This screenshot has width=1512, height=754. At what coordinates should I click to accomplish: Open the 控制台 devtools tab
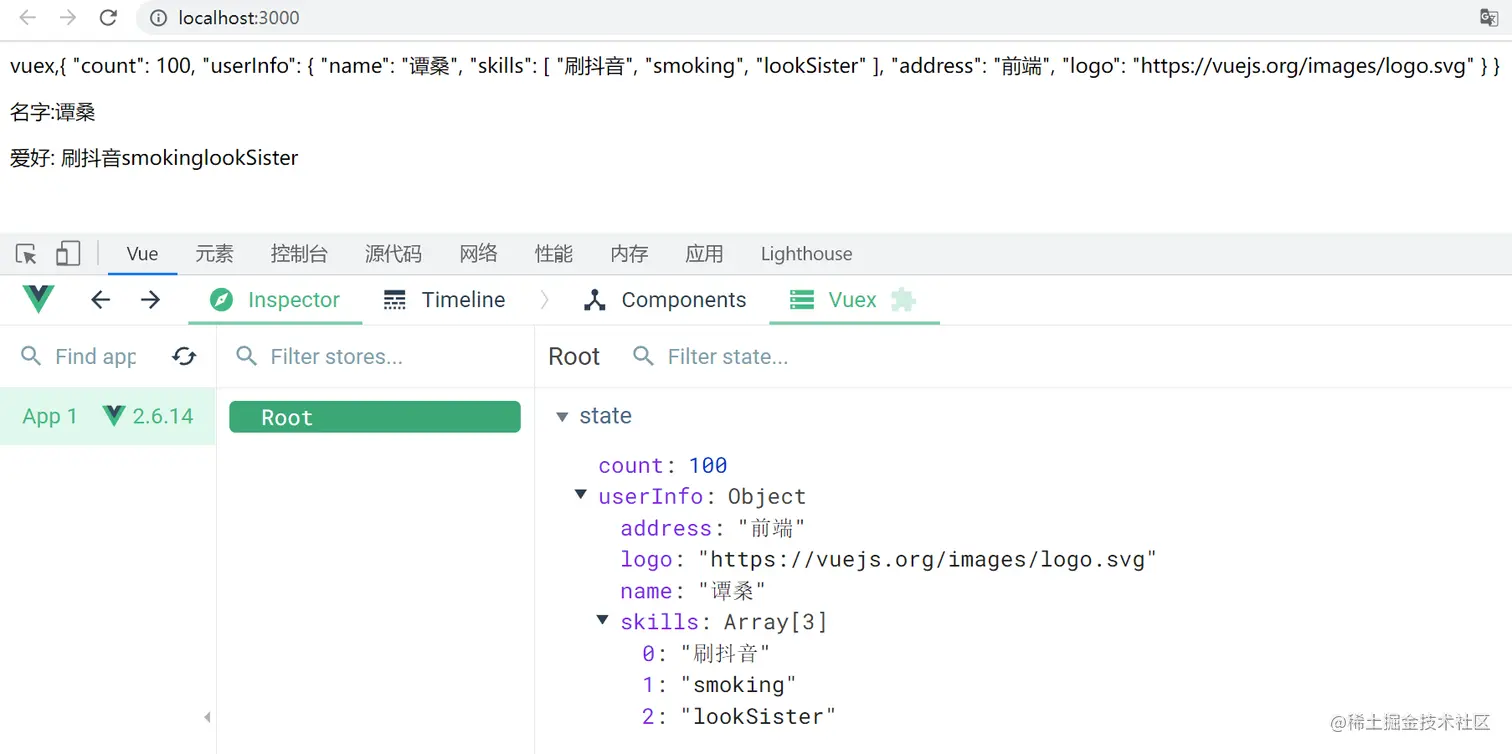tap(298, 254)
